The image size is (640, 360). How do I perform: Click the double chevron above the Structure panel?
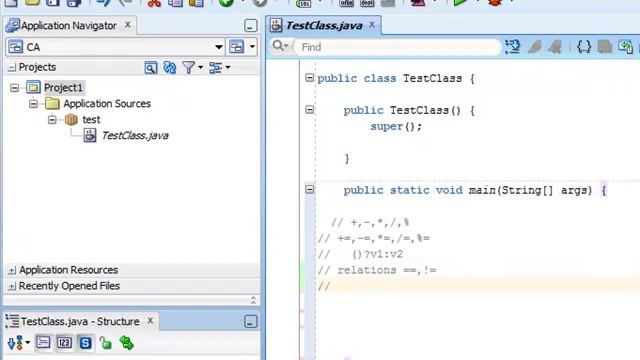coord(253,300)
